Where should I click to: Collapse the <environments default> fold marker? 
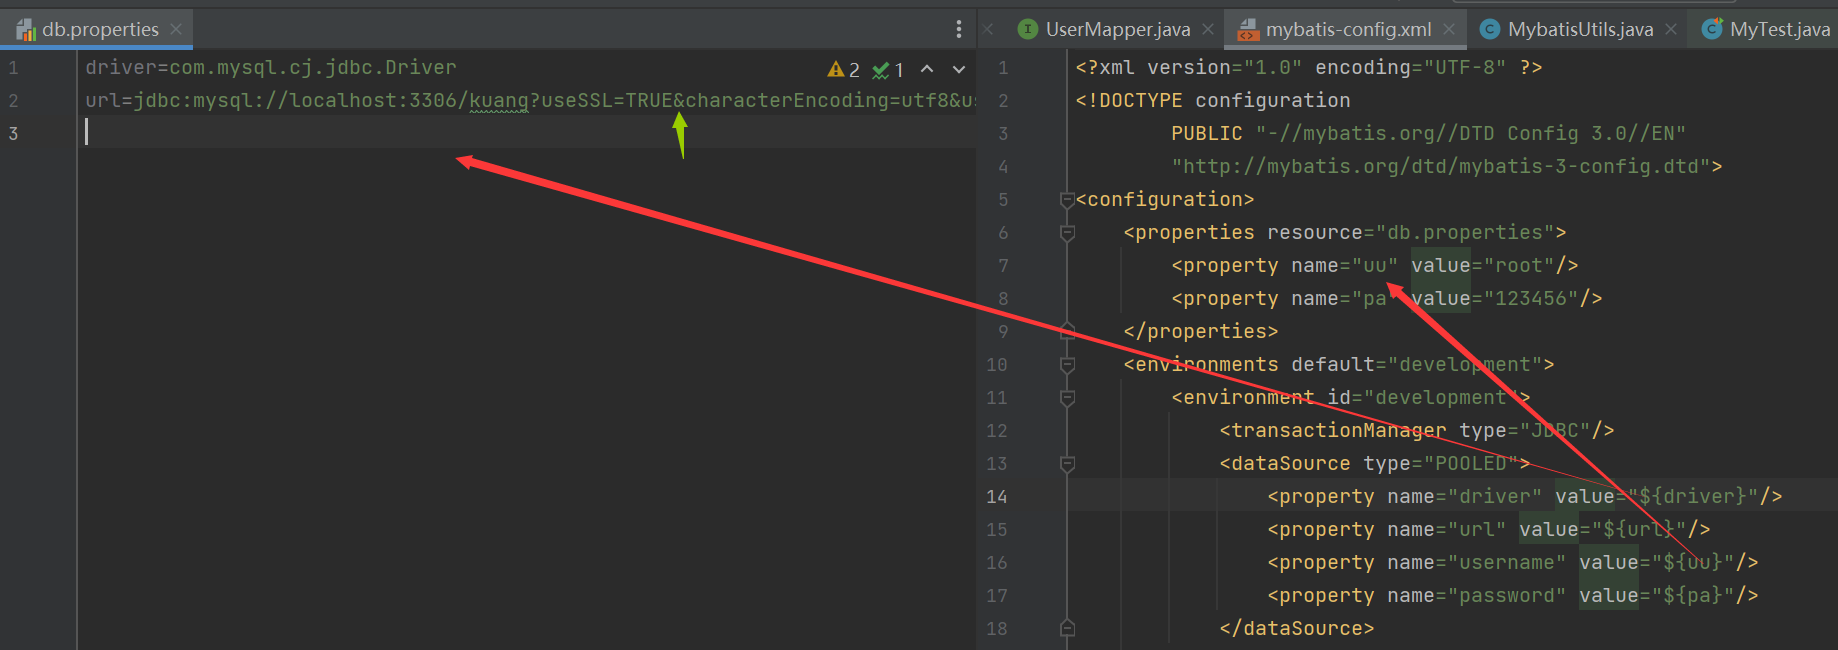click(x=1067, y=365)
